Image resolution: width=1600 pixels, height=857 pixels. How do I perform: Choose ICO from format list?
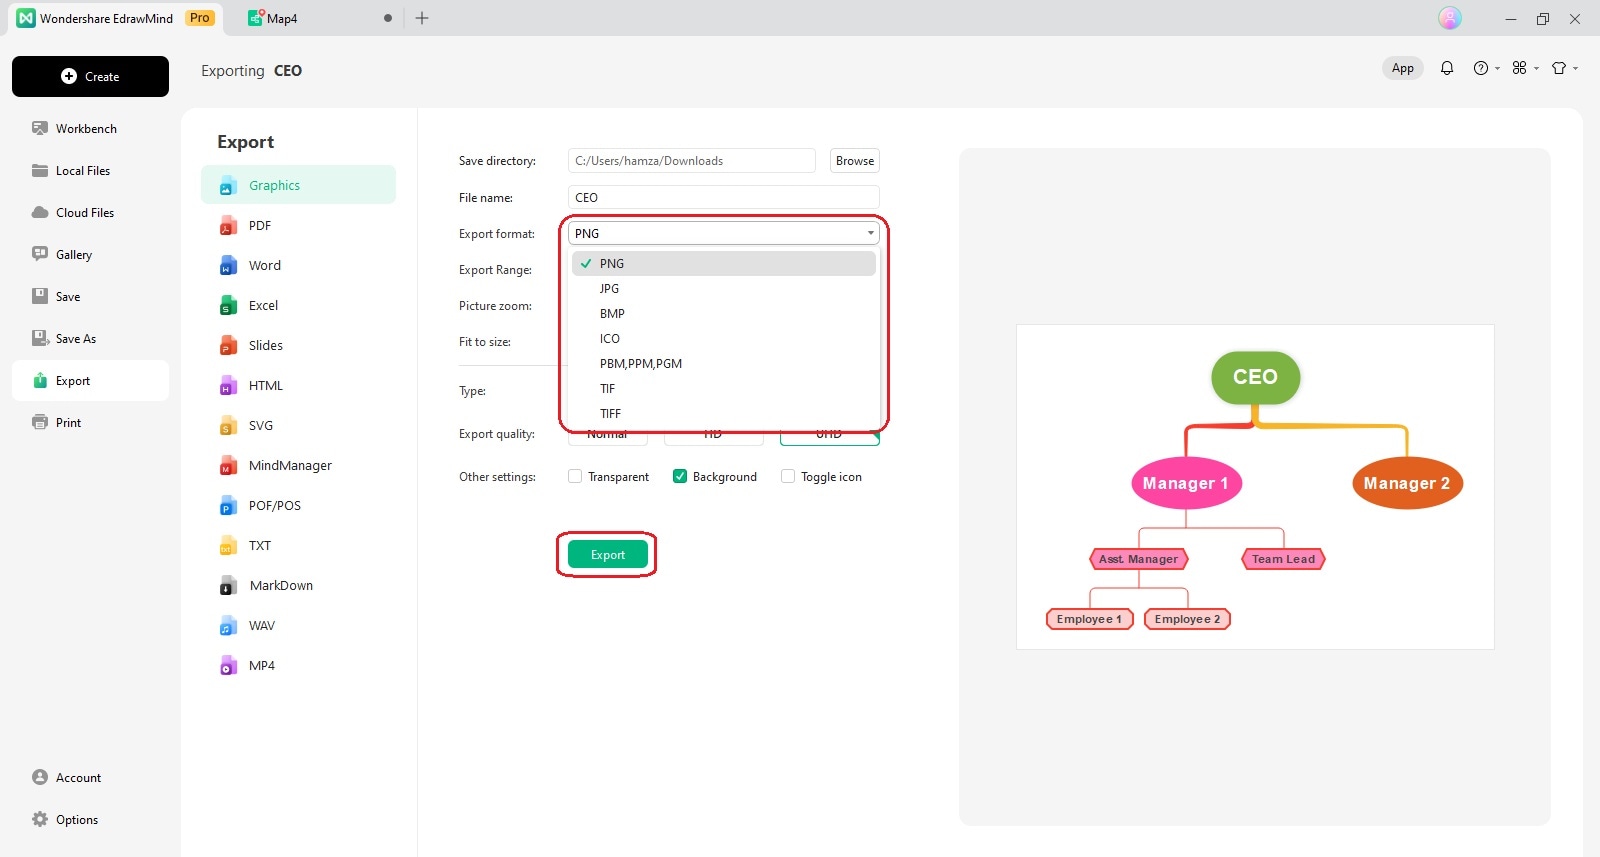724,339
